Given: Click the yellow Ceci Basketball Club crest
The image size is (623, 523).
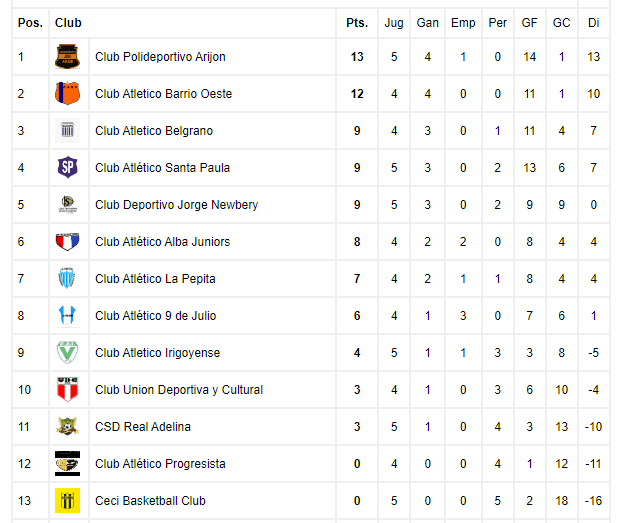Looking at the screenshot, I should point(67,500).
